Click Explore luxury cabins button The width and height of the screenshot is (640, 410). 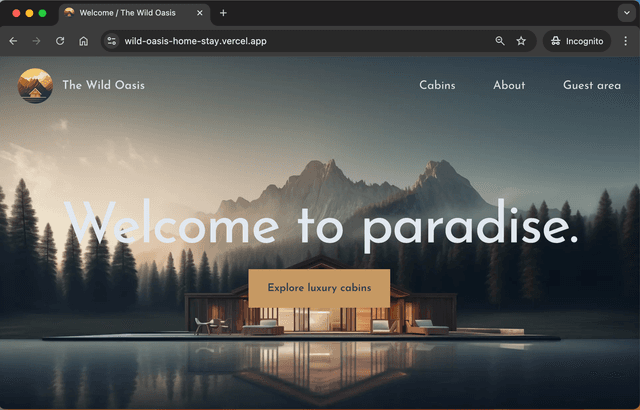319,288
